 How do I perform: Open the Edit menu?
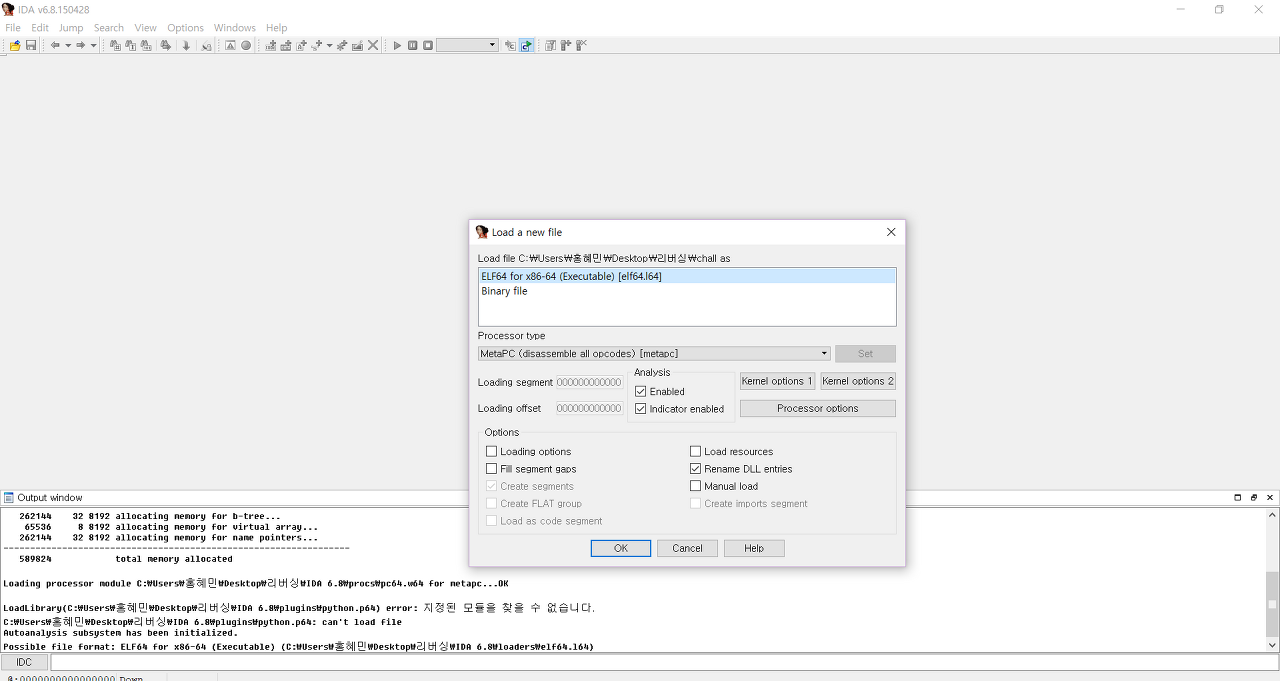click(40, 28)
